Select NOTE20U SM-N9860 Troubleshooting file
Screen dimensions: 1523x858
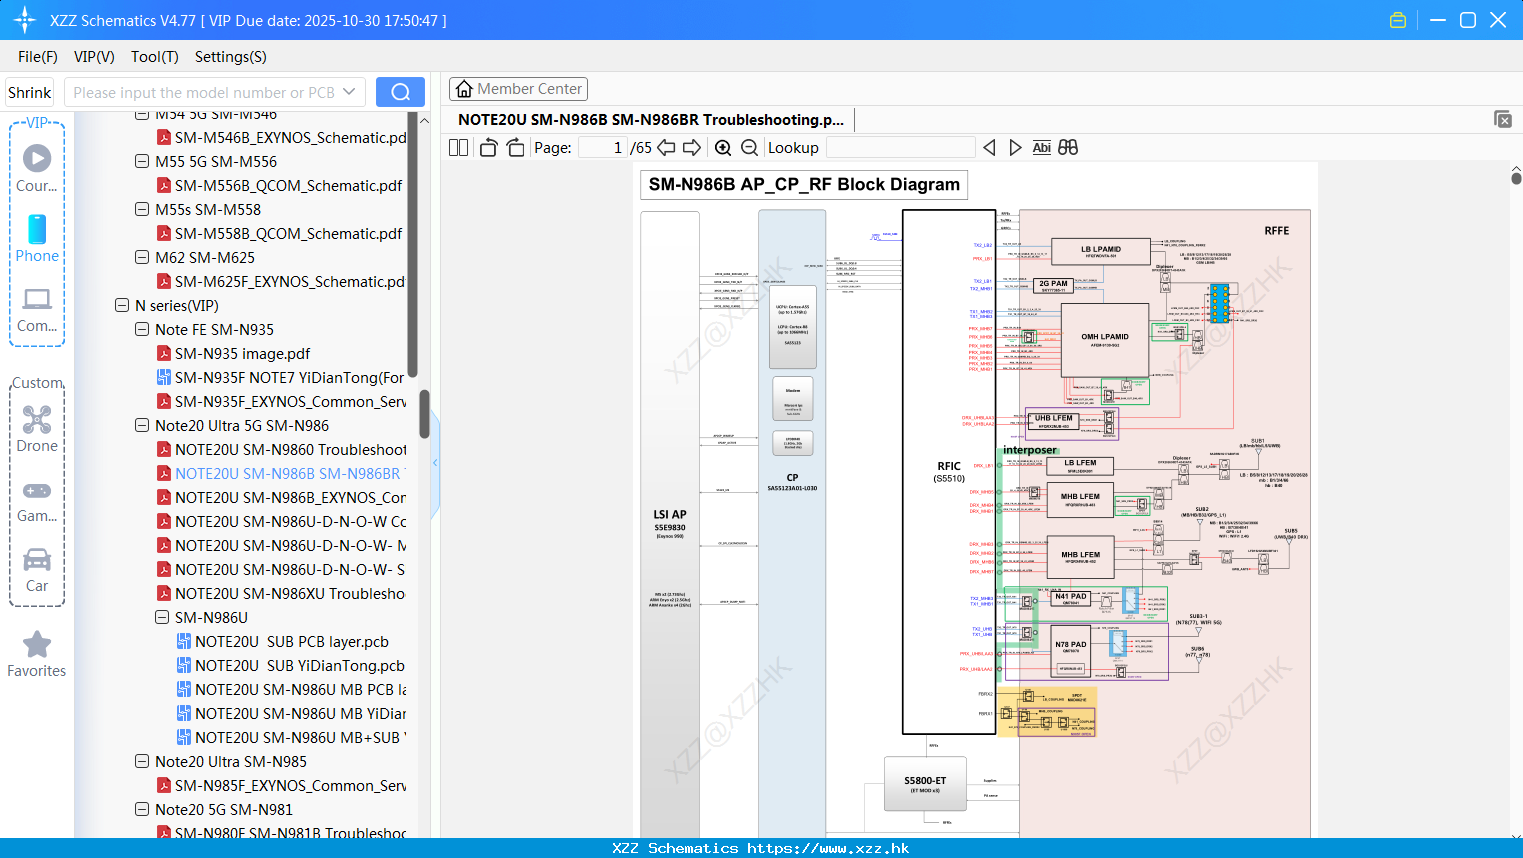click(x=290, y=449)
